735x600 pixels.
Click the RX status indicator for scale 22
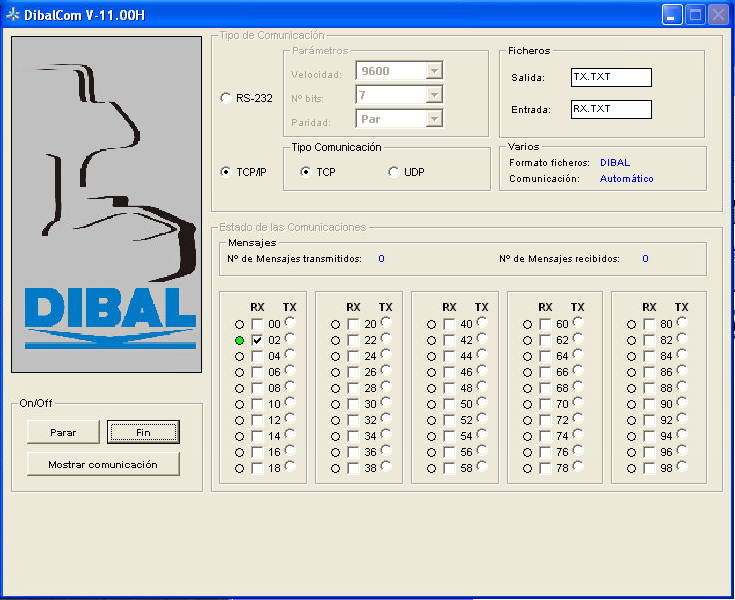coord(335,340)
